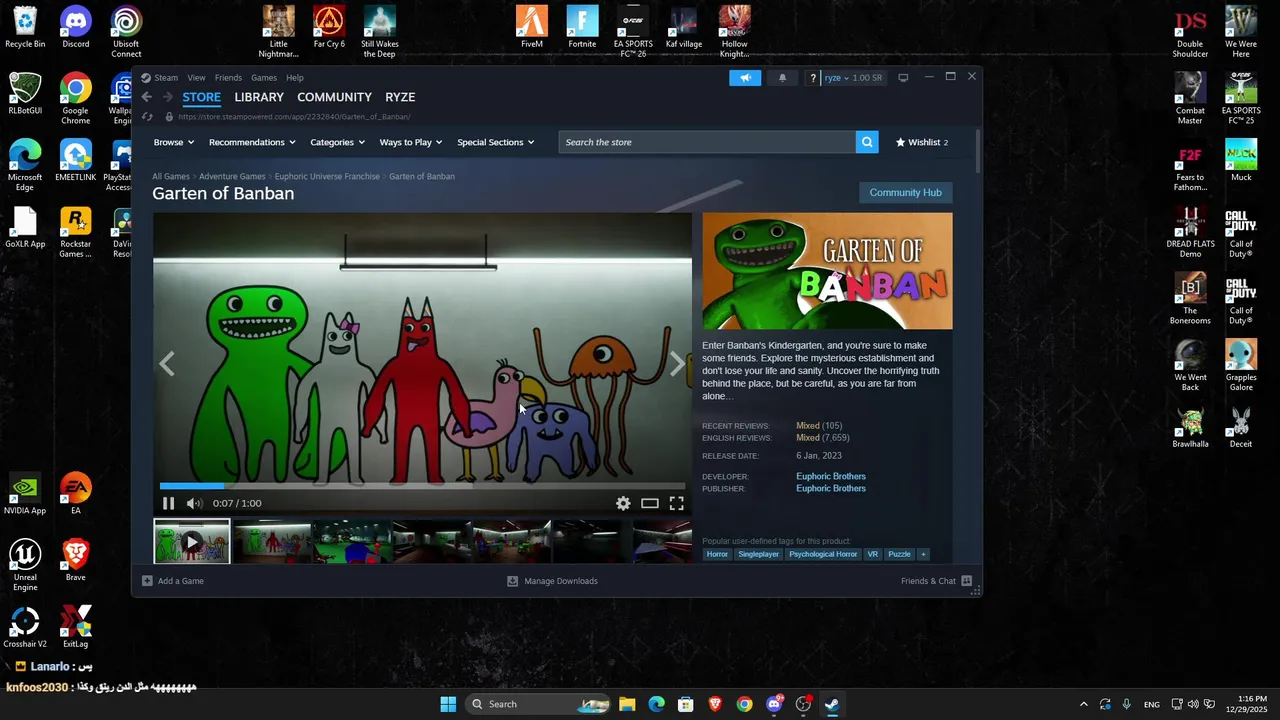Image resolution: width=1280 pixels, height=720 pixels.
Task: Show previous media with left arrow
Action: pos(167,364)
